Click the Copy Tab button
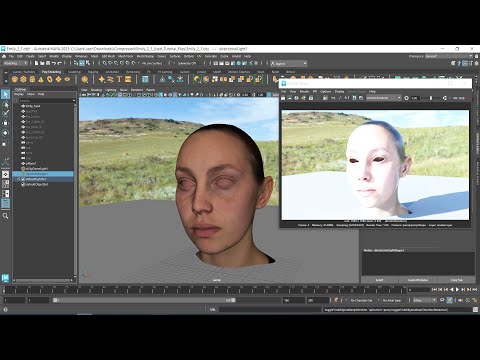Viewport: 480px width, 360px height. tap(457, 280)
